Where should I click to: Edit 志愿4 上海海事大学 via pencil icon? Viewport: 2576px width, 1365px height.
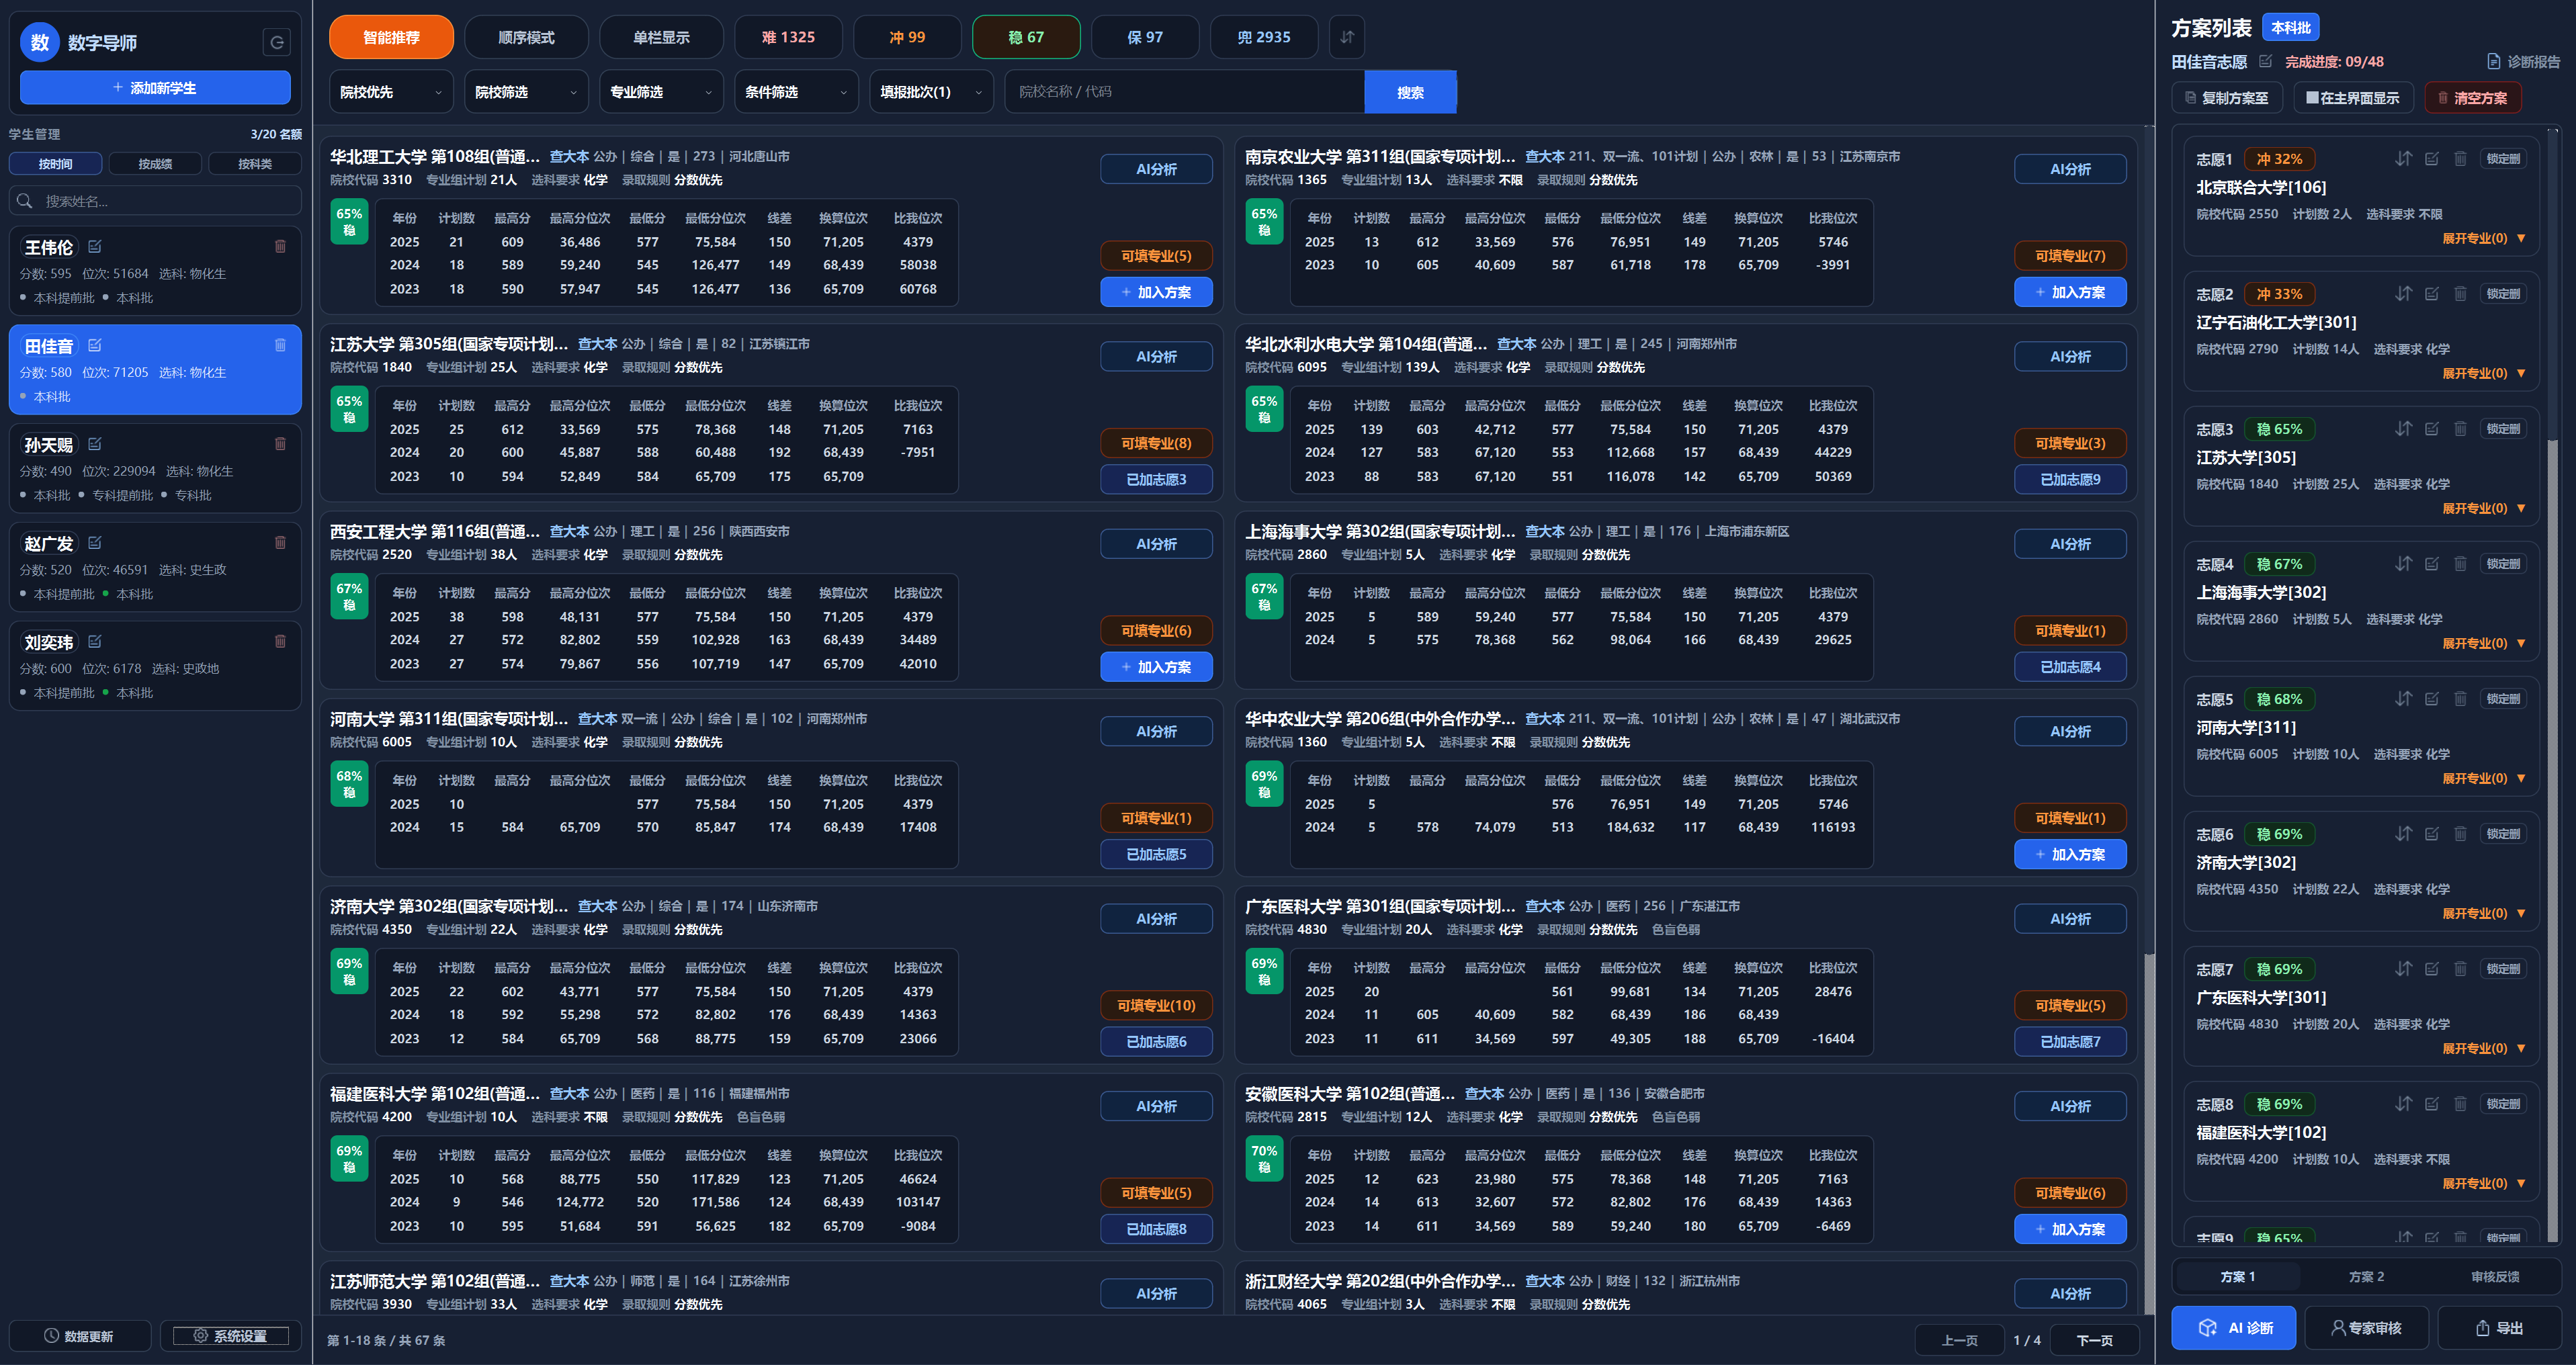click(2431, 563)
